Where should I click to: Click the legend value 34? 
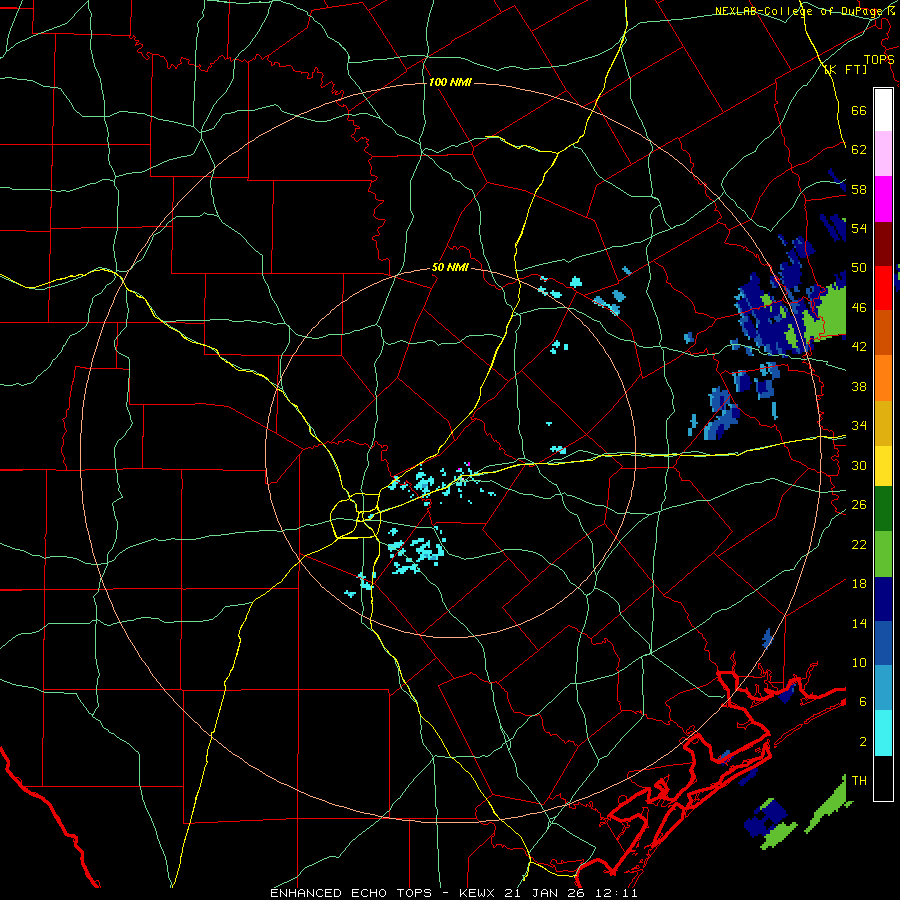tap(859, 426)
